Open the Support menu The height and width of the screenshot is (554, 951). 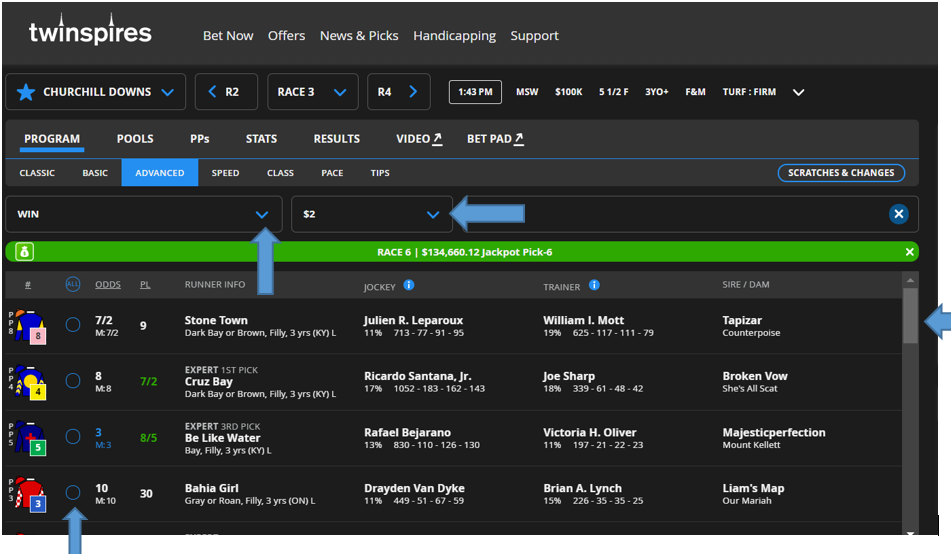[534, 36]
